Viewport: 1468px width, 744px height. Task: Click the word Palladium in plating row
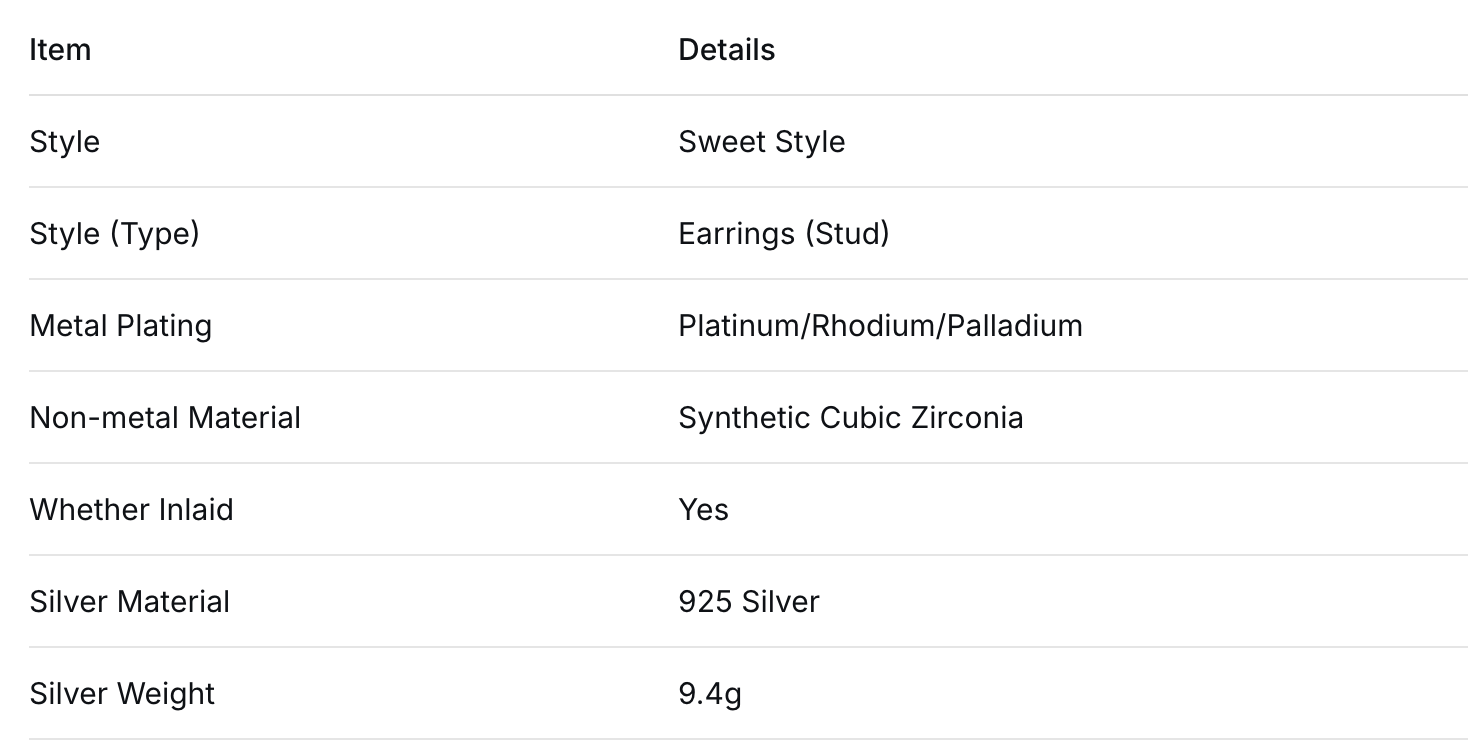(1014, 325)
